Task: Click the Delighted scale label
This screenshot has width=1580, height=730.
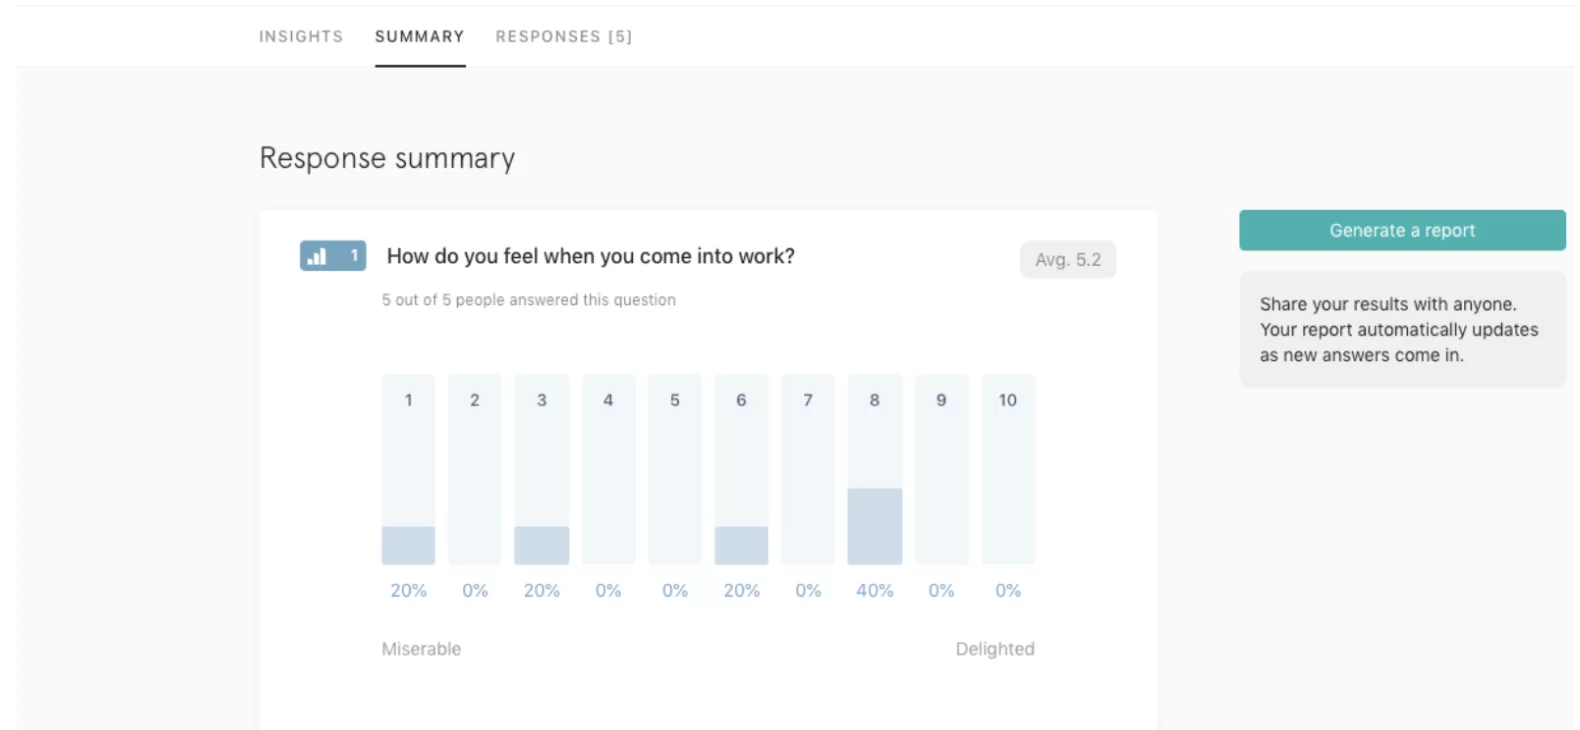Action: [995, 649]
